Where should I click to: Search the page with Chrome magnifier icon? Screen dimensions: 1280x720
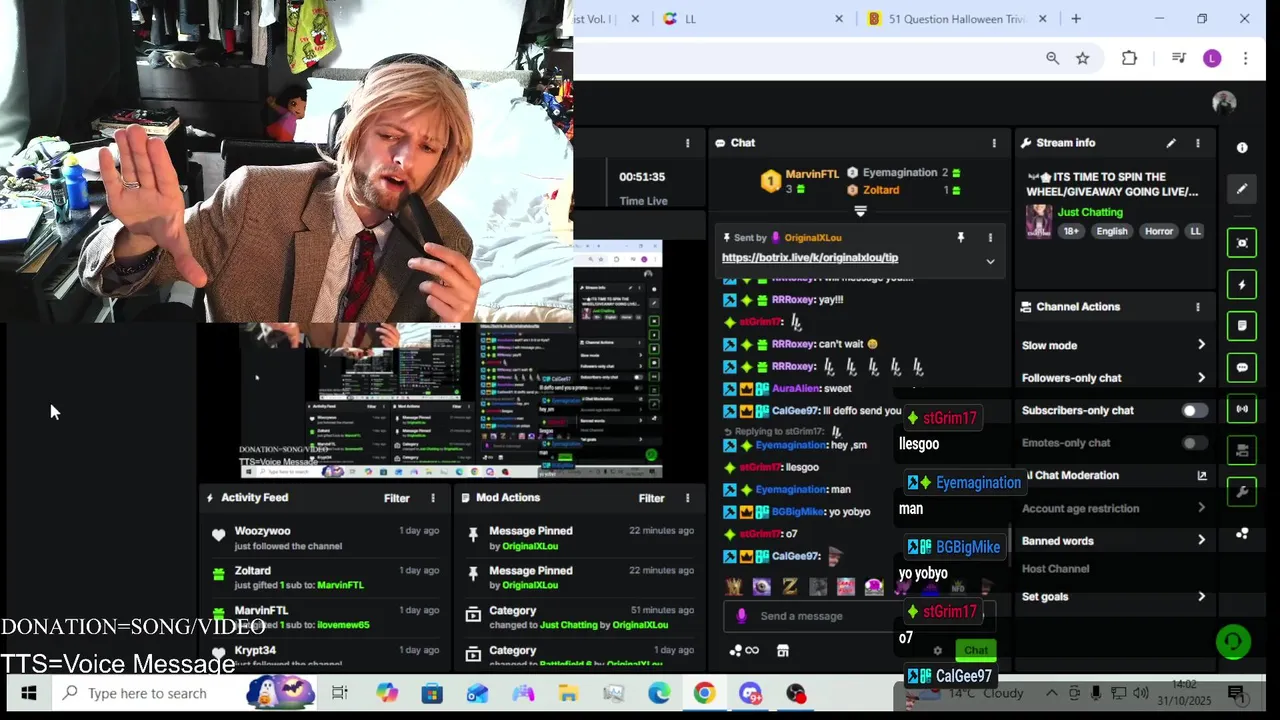[x=1052, y=59]
